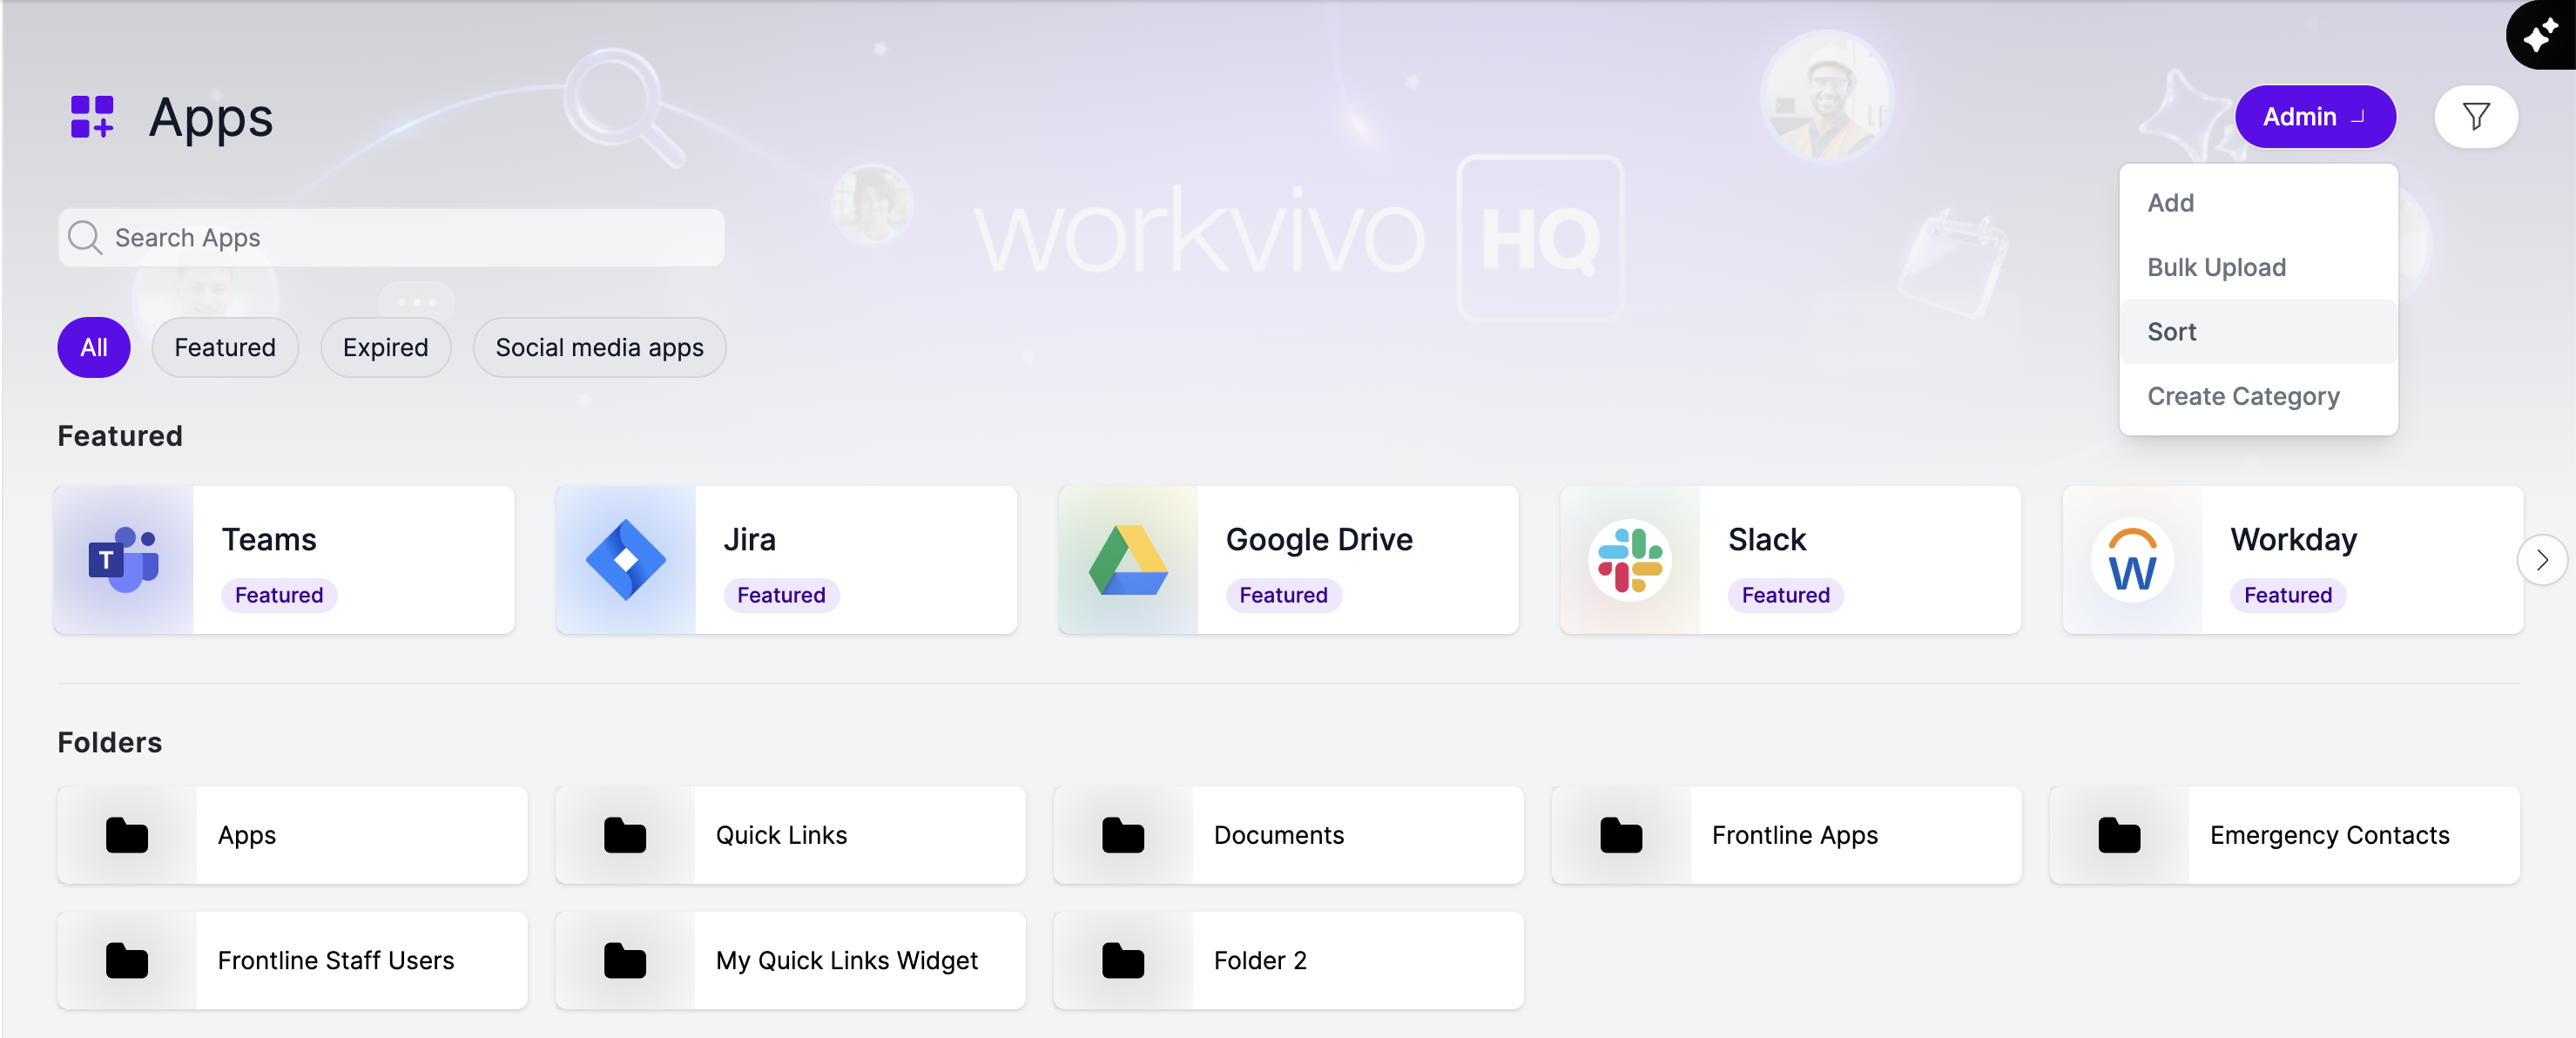Select the All filter chip
The height and width of the screenshot is (1038, 2576).
pyautogui.click(x=94, y=347)
